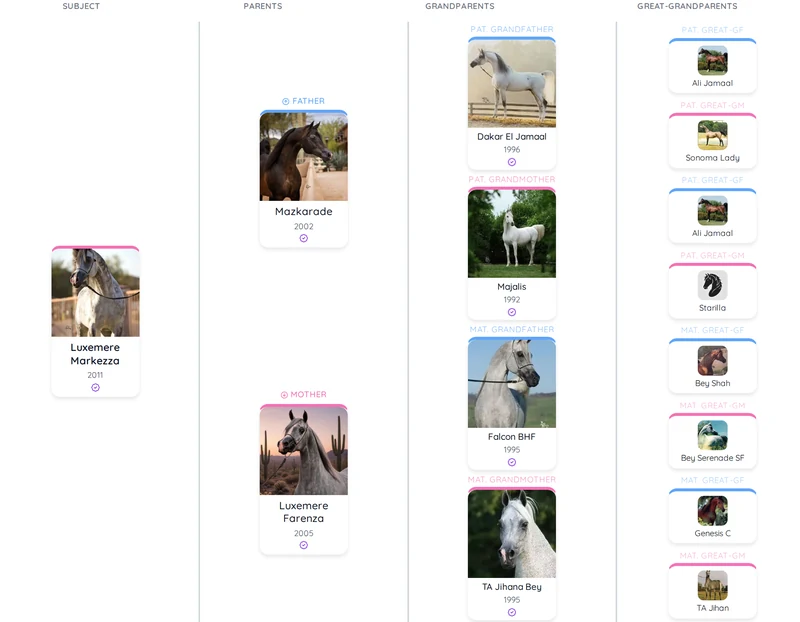Click the PAT. GRANDMOTHER label
This screenshot has height=622, width=800.
512,179
